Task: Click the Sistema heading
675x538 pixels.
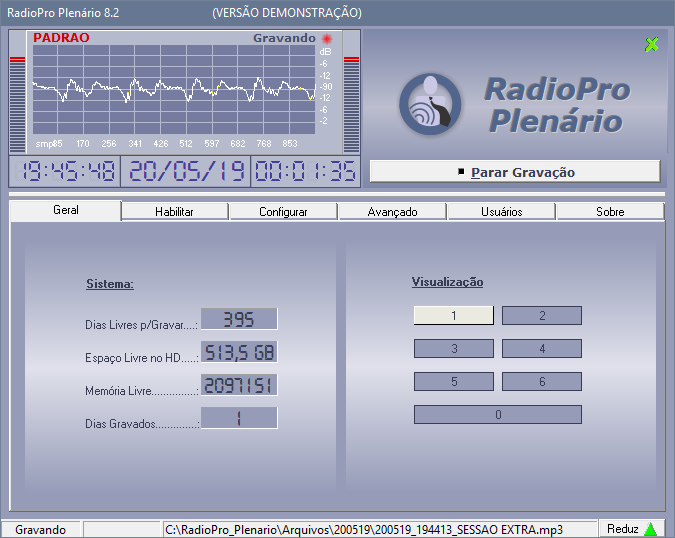Action: 110,284
